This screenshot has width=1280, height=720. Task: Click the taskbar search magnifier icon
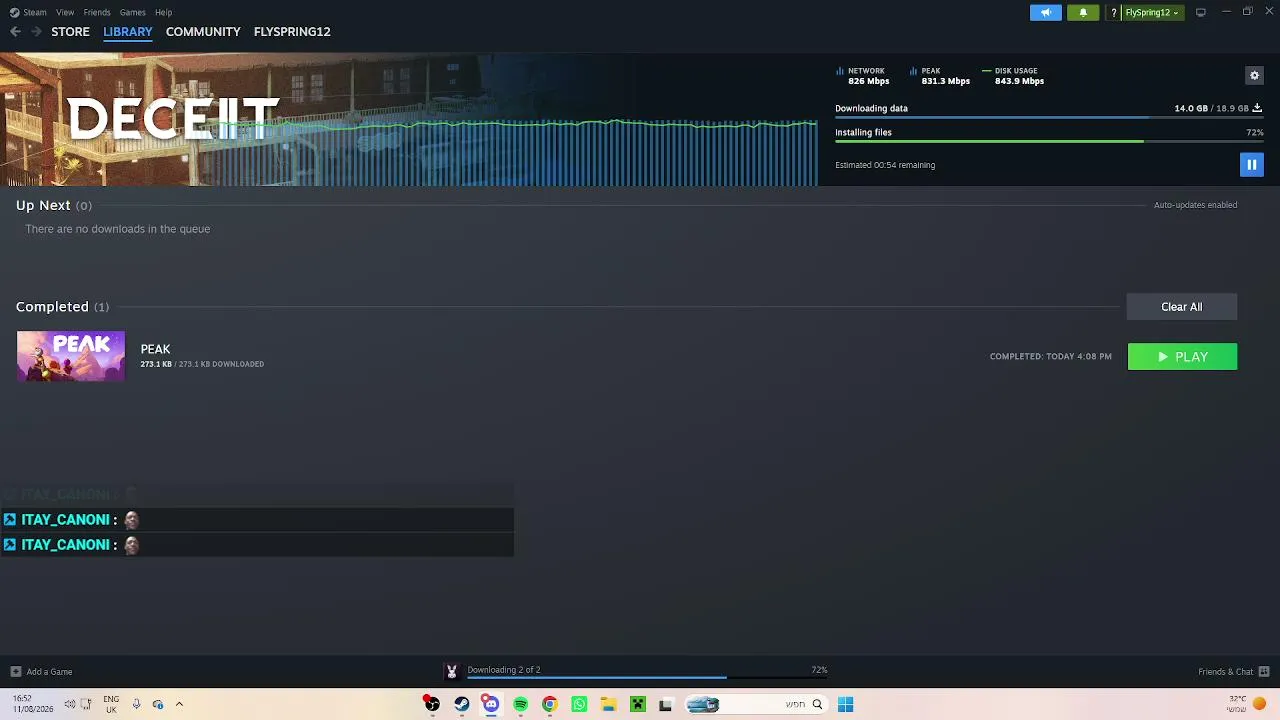coord(817,704)
